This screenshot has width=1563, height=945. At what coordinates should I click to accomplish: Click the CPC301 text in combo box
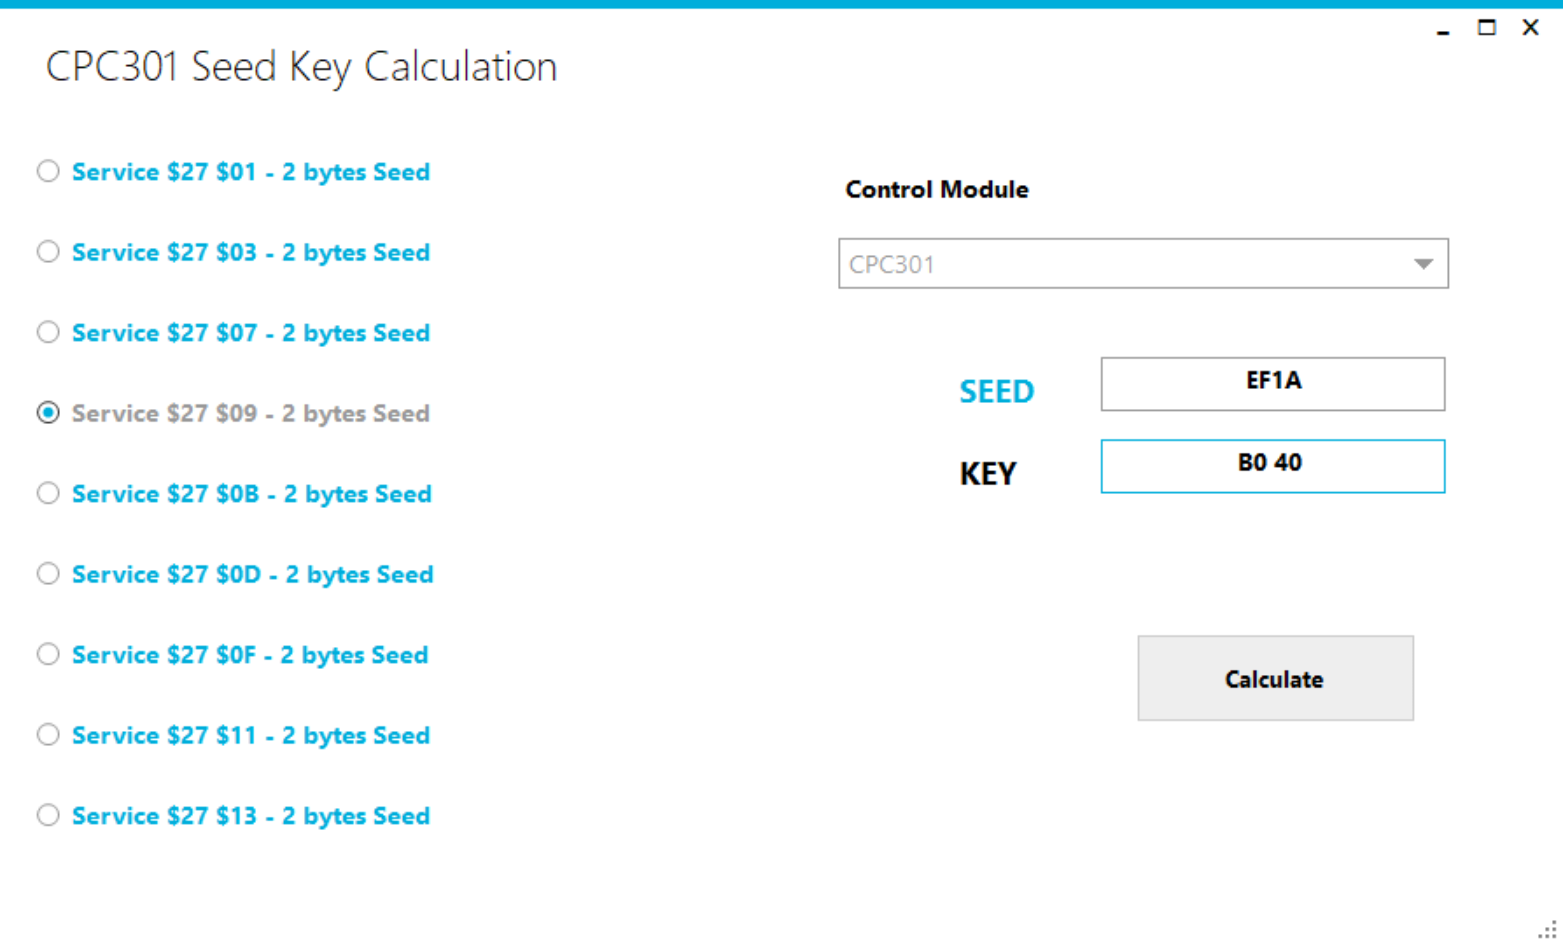[x=892, y=265]
